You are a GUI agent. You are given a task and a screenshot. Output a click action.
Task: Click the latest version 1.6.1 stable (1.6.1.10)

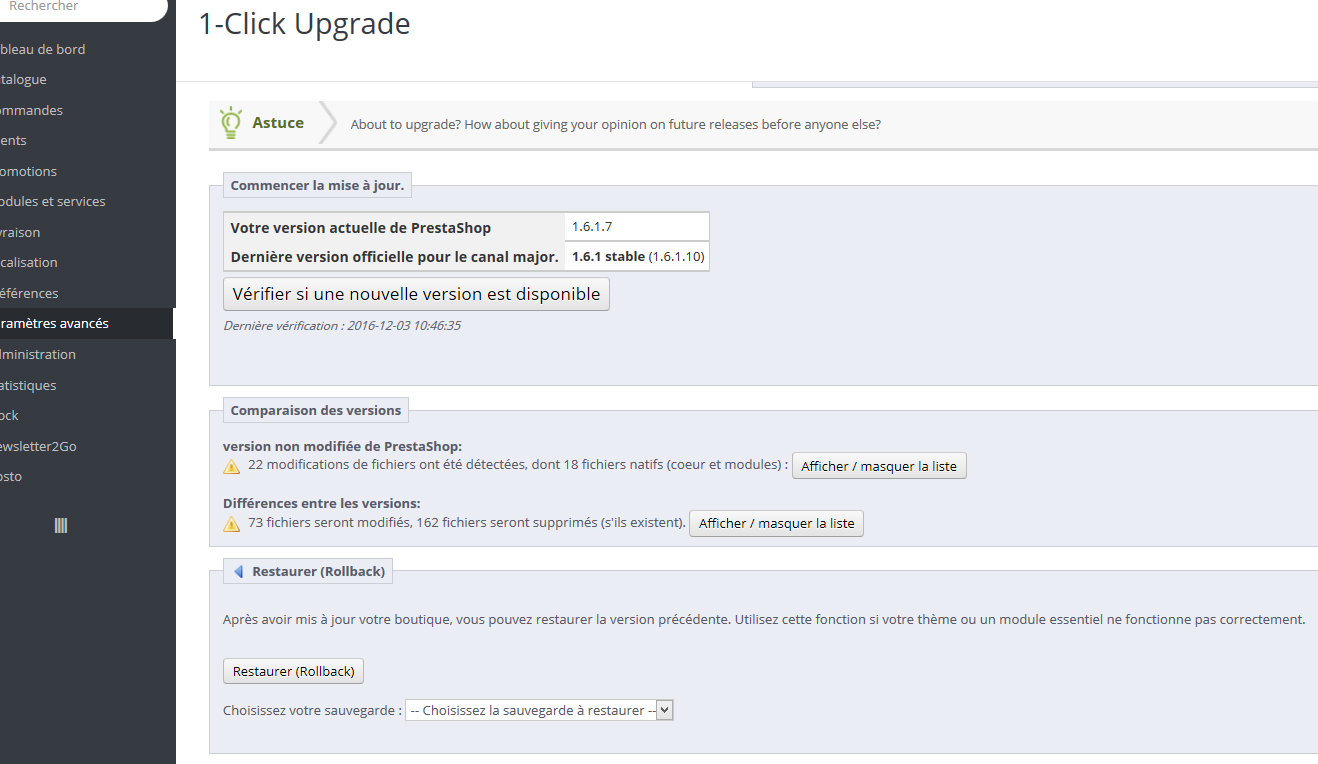click(x=638, y=257)
